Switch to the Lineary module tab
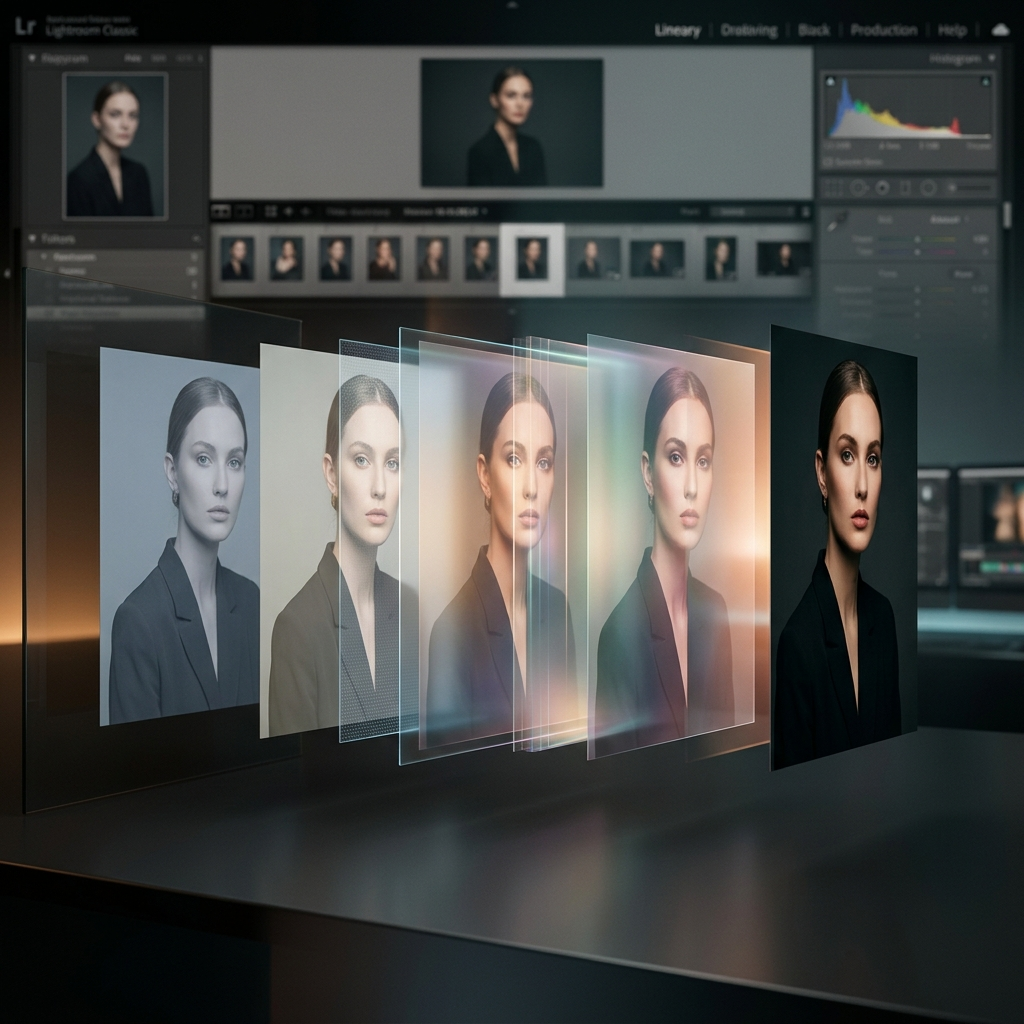Image resolution: width=1024 pixels, height=1024 pixels. coord(677,30)
